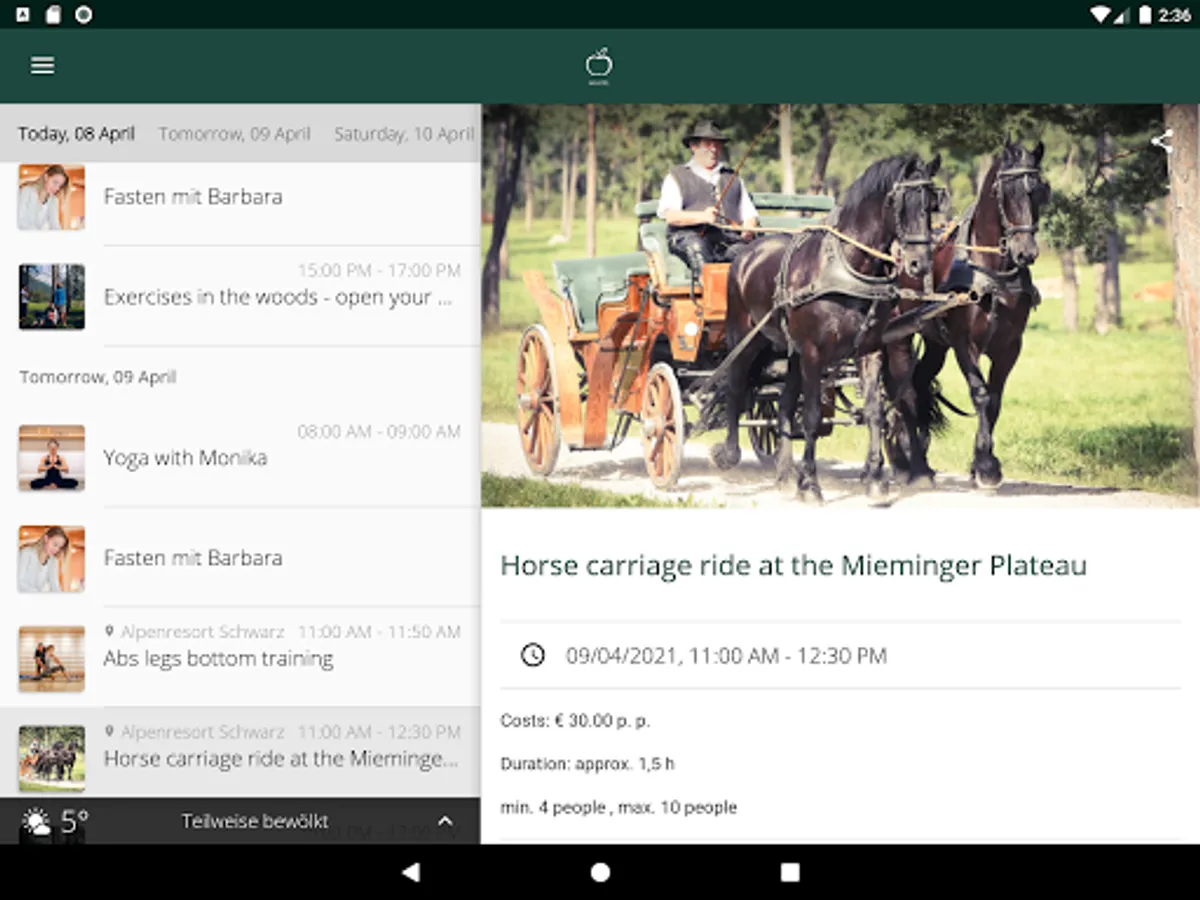Switch to Saturday, 10 April tab
Viewport: 1200px width, 900px height.
(404, 134)
